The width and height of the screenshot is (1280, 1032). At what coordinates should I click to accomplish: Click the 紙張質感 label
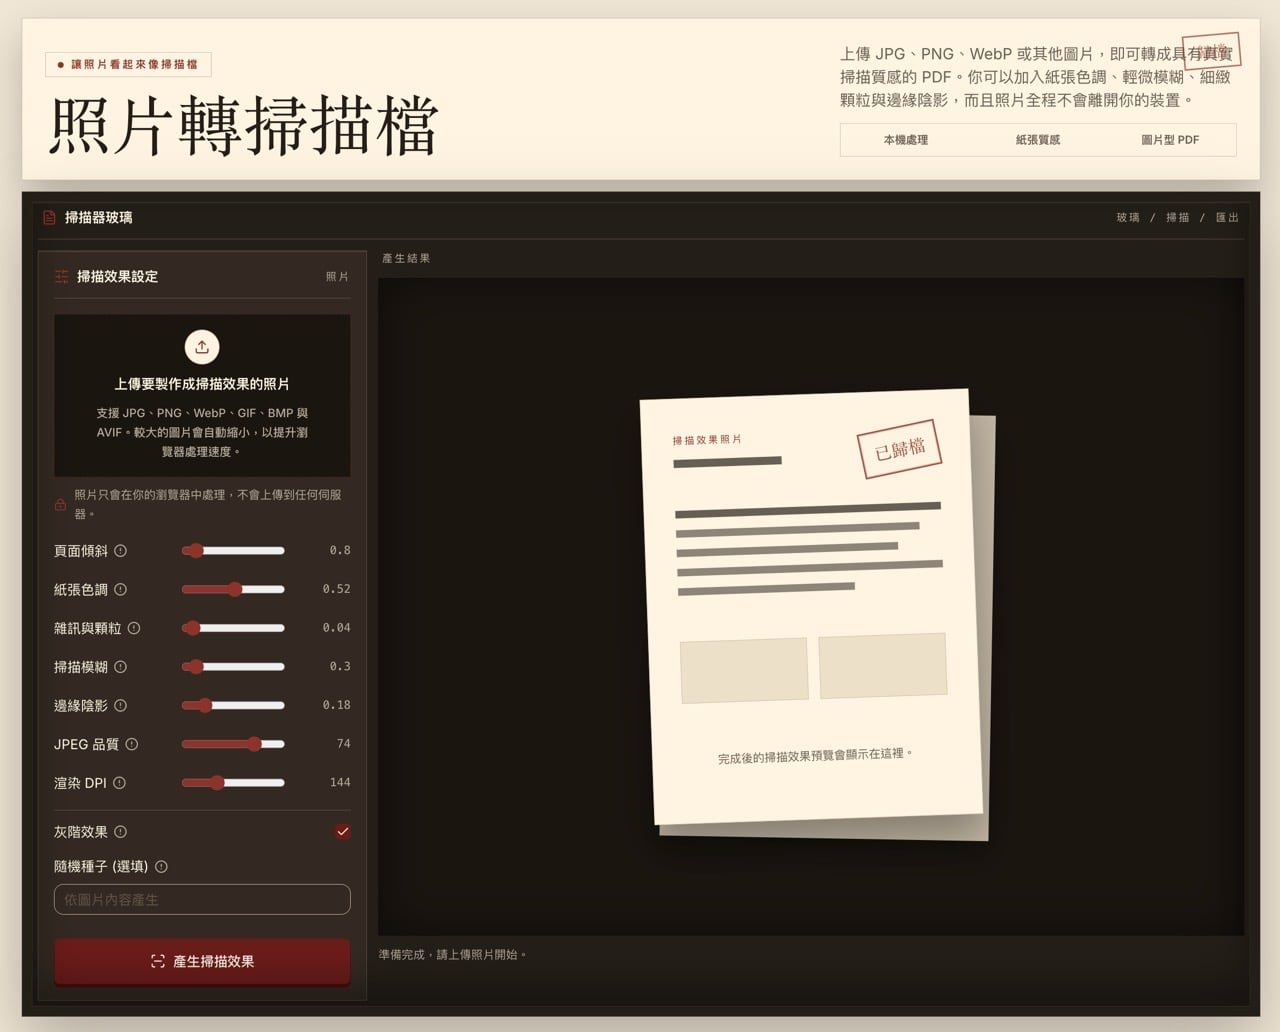tap(1038, 140)
